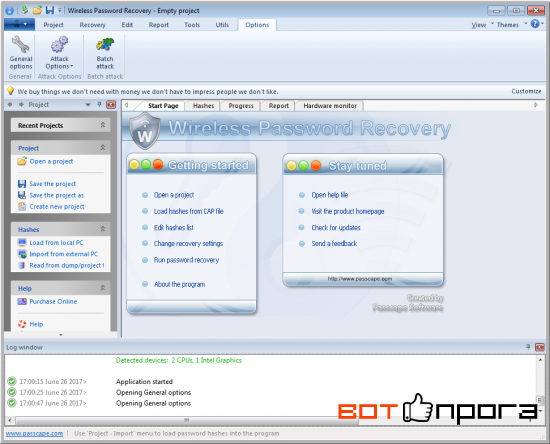Image resolution: width=550 pixels, height=444 pixels.
Task: Close the Project side panel
Action: point(111,105)
